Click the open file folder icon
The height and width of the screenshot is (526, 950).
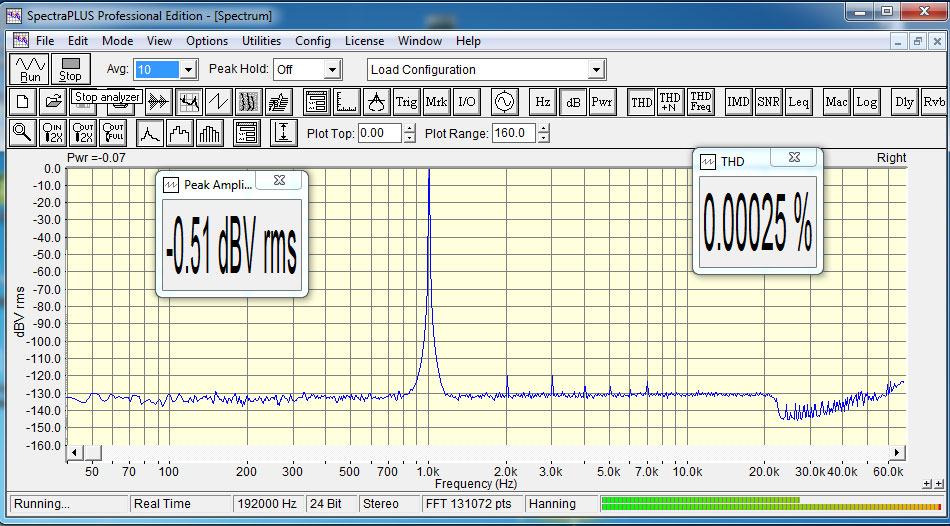[x=54, y=101]
